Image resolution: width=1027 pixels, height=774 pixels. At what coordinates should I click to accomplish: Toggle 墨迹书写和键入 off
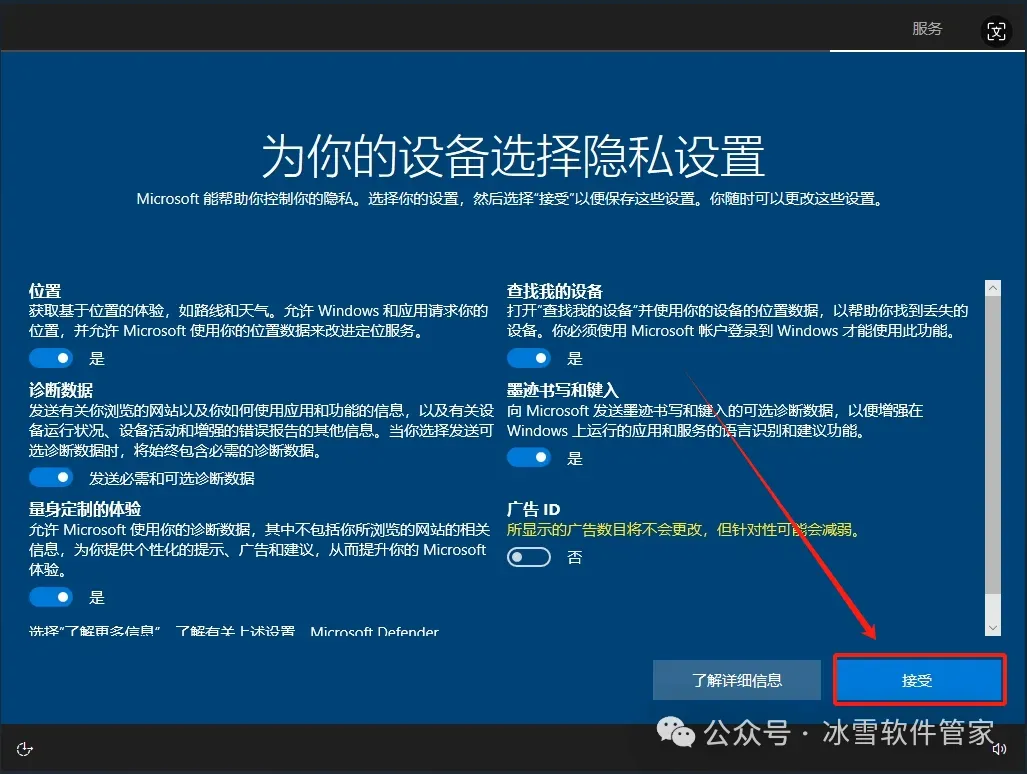[x=529, y=457]
